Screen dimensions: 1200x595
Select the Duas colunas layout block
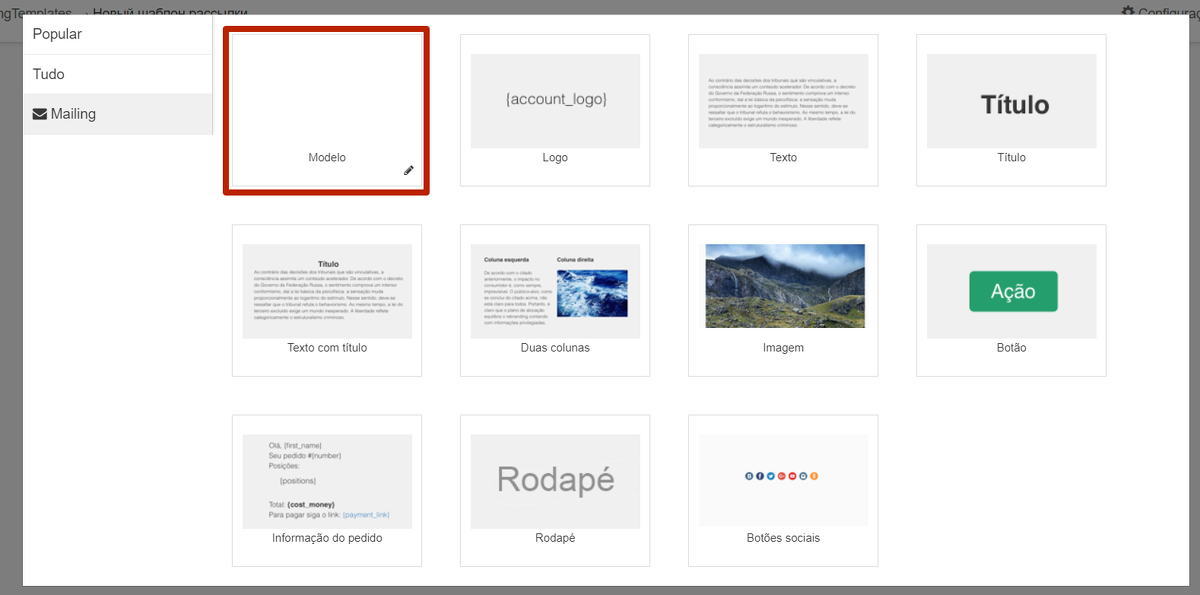tap(555, 300)
